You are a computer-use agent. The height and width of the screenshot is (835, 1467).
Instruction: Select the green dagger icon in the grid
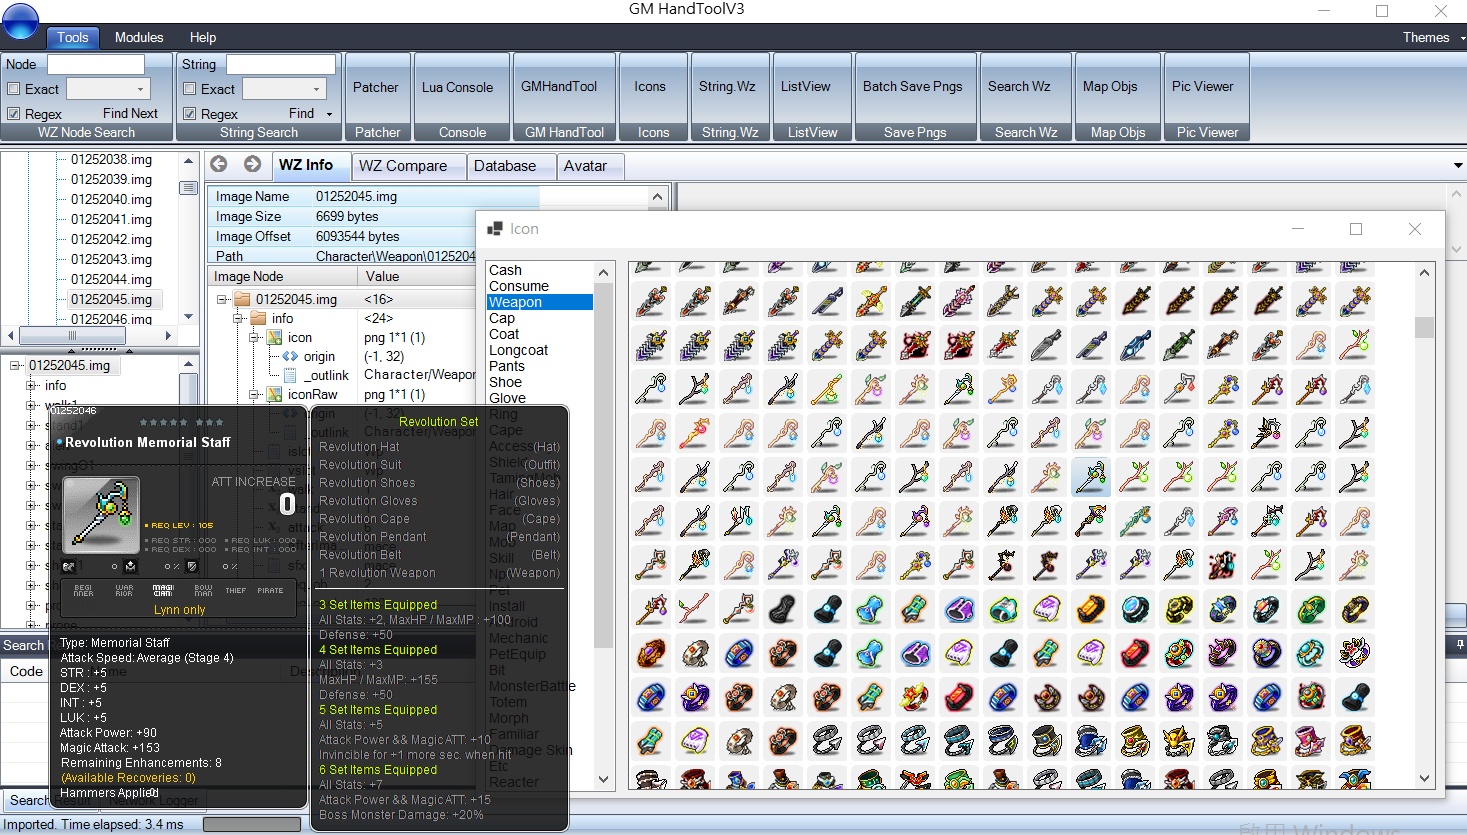coord(1178,344)
